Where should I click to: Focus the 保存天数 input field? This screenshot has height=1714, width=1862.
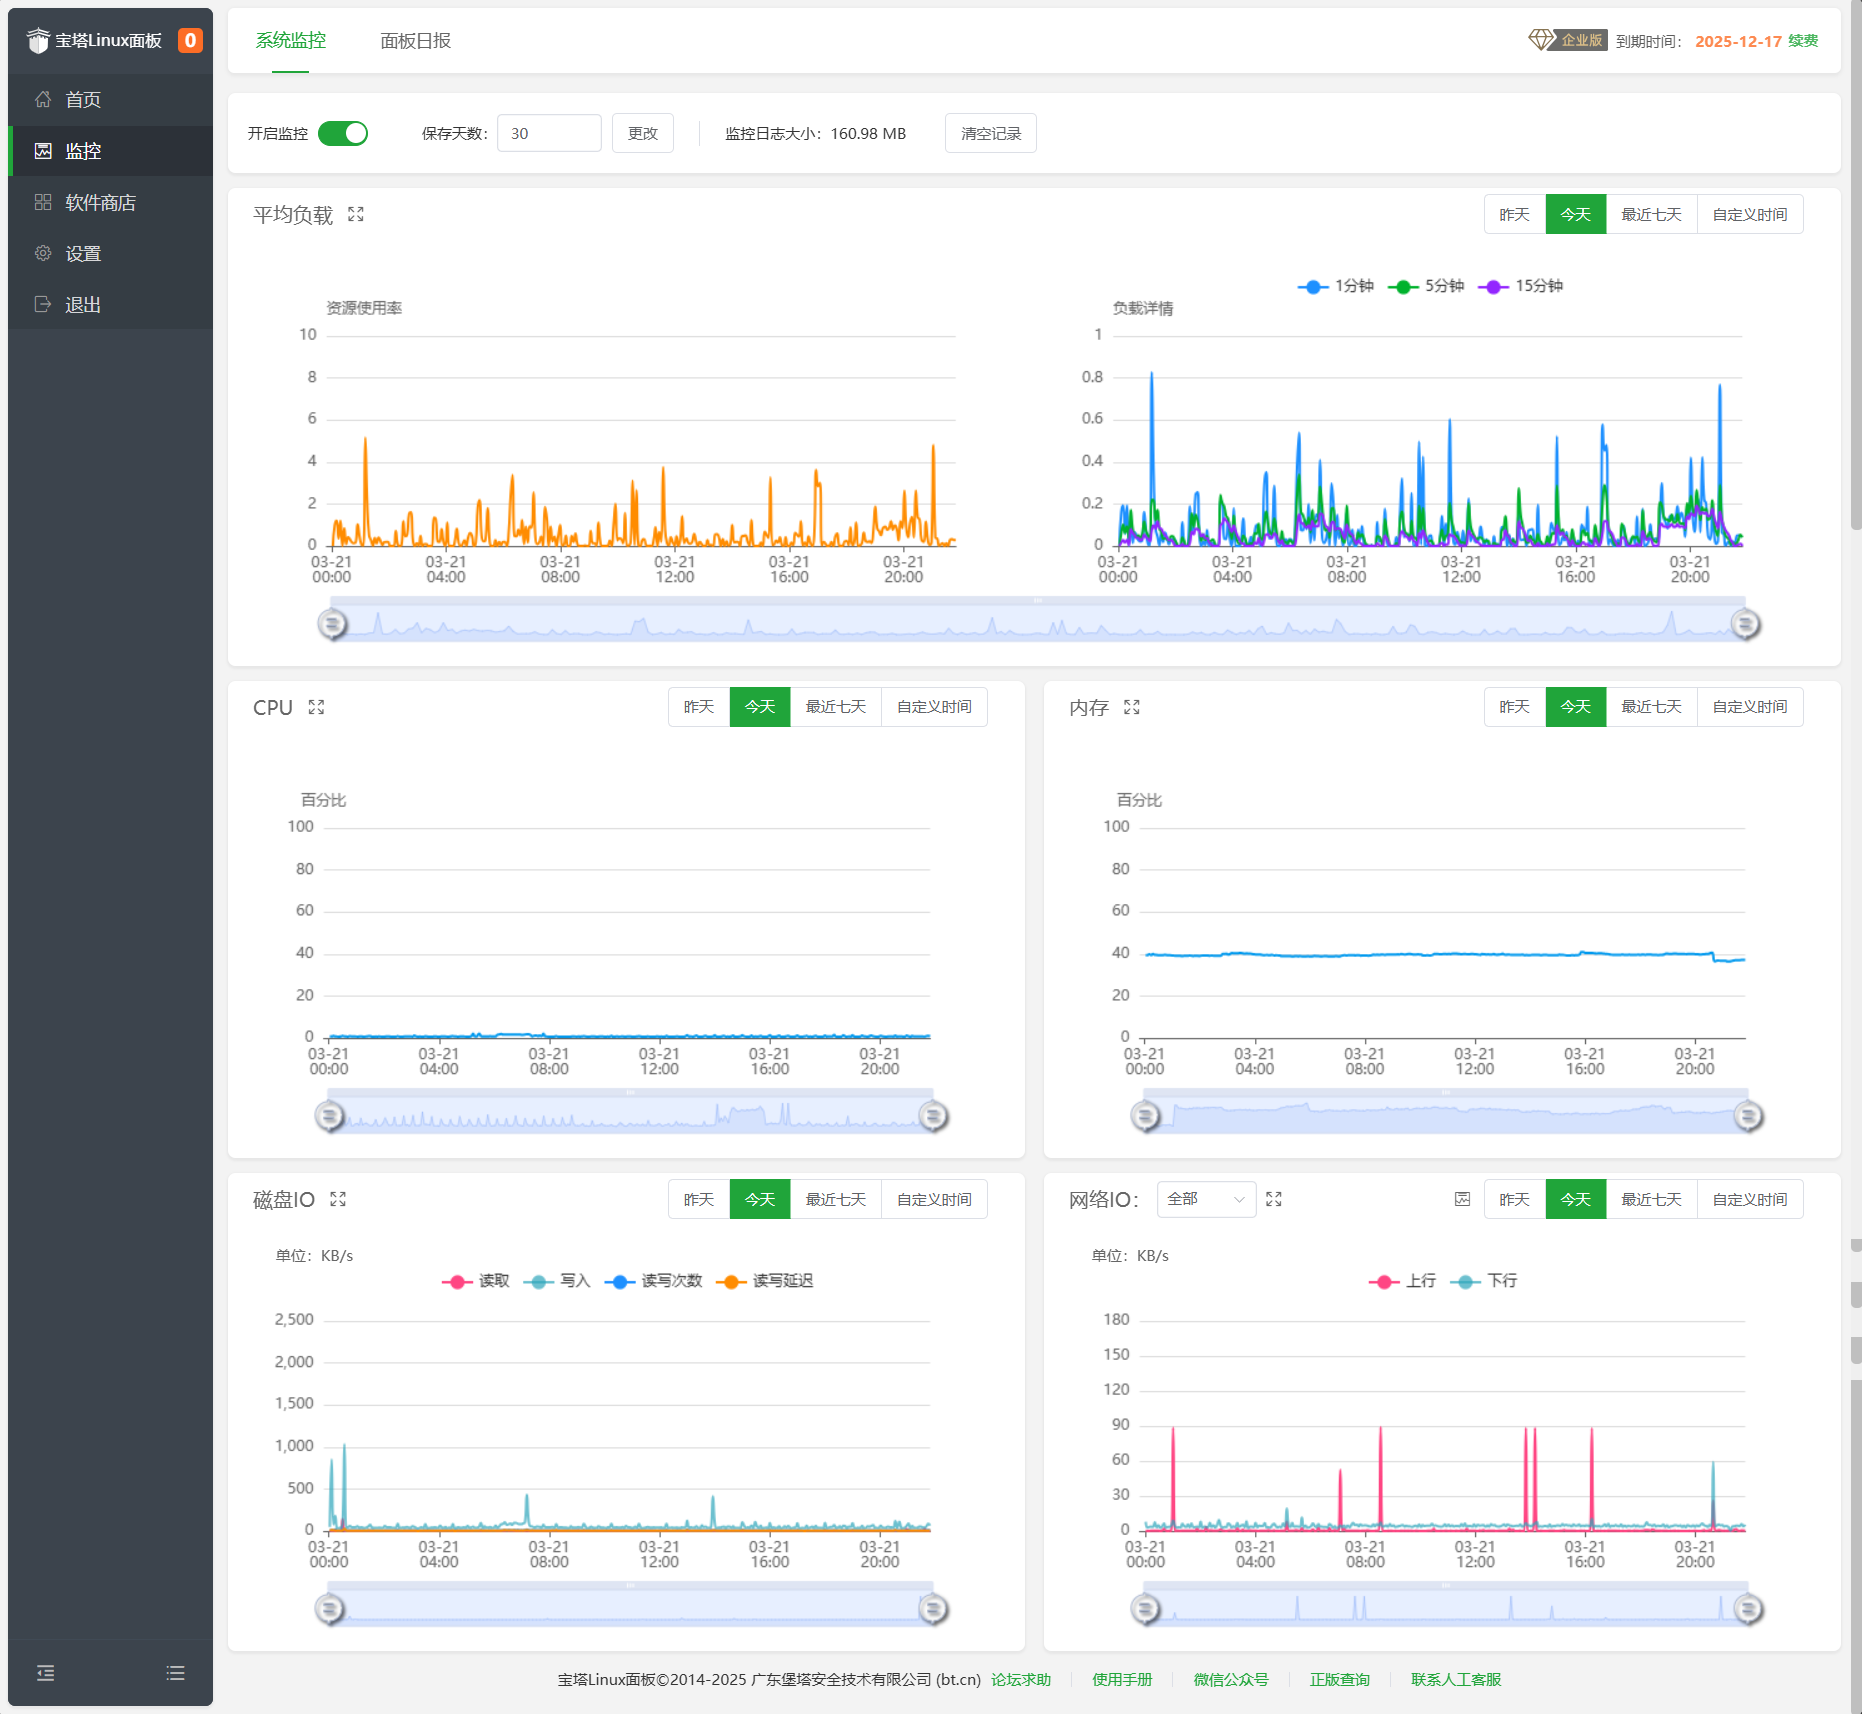[549, 133]
